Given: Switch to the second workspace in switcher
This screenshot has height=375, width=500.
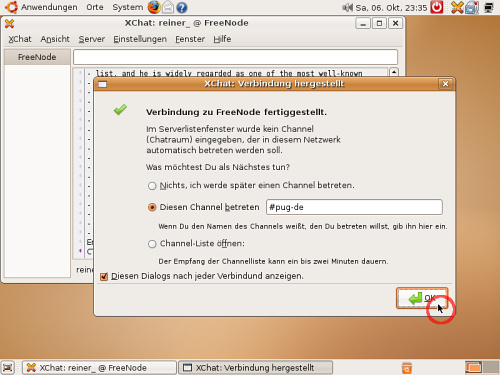Looking at the screenshot, I should click(491, 368).
